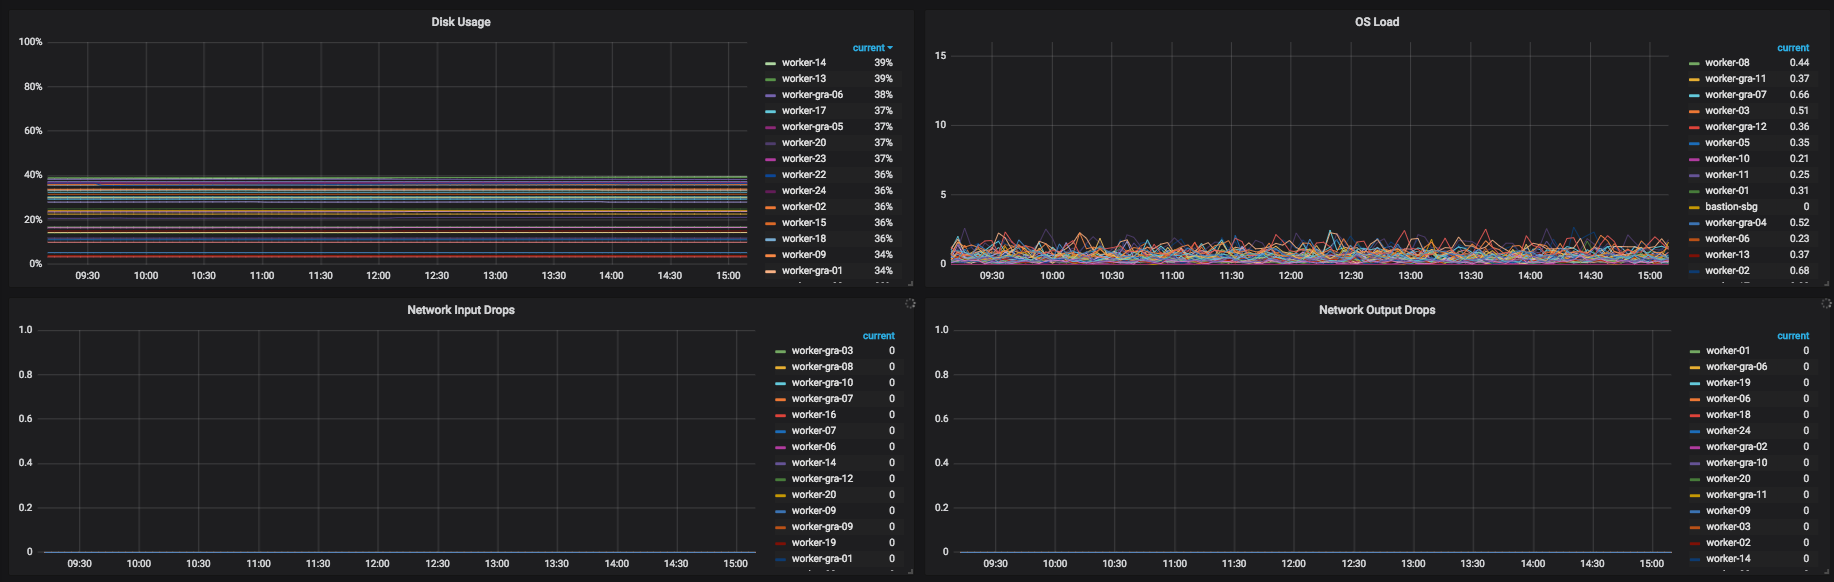Select worker-gra-01 in Network Input Drops legend
This screenshot has height=582, width=1834.
pyautogui.click(x=822, y=559)
